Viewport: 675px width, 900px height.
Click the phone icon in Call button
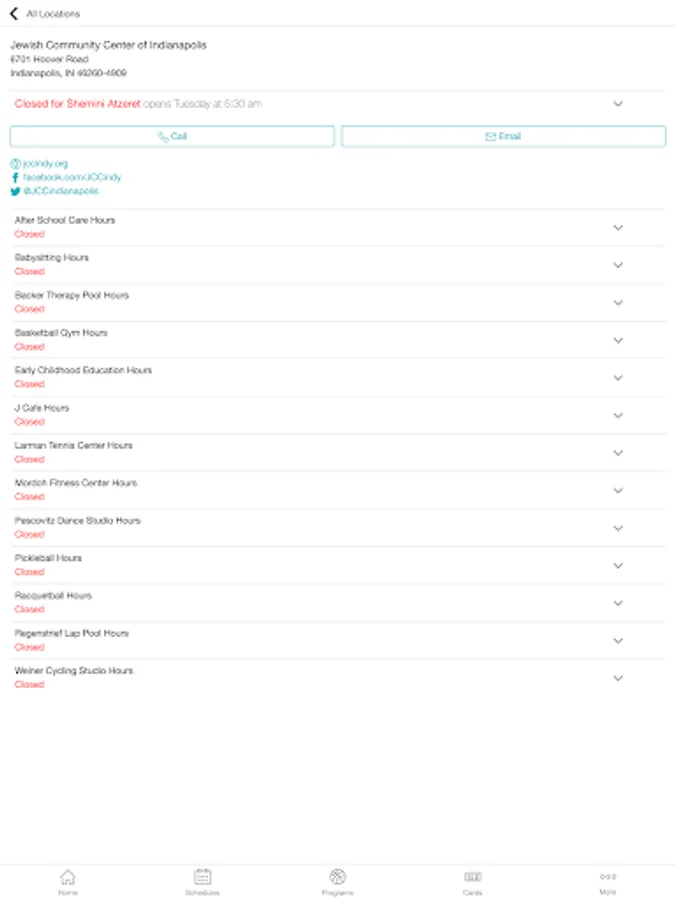[x=163, y=137]
